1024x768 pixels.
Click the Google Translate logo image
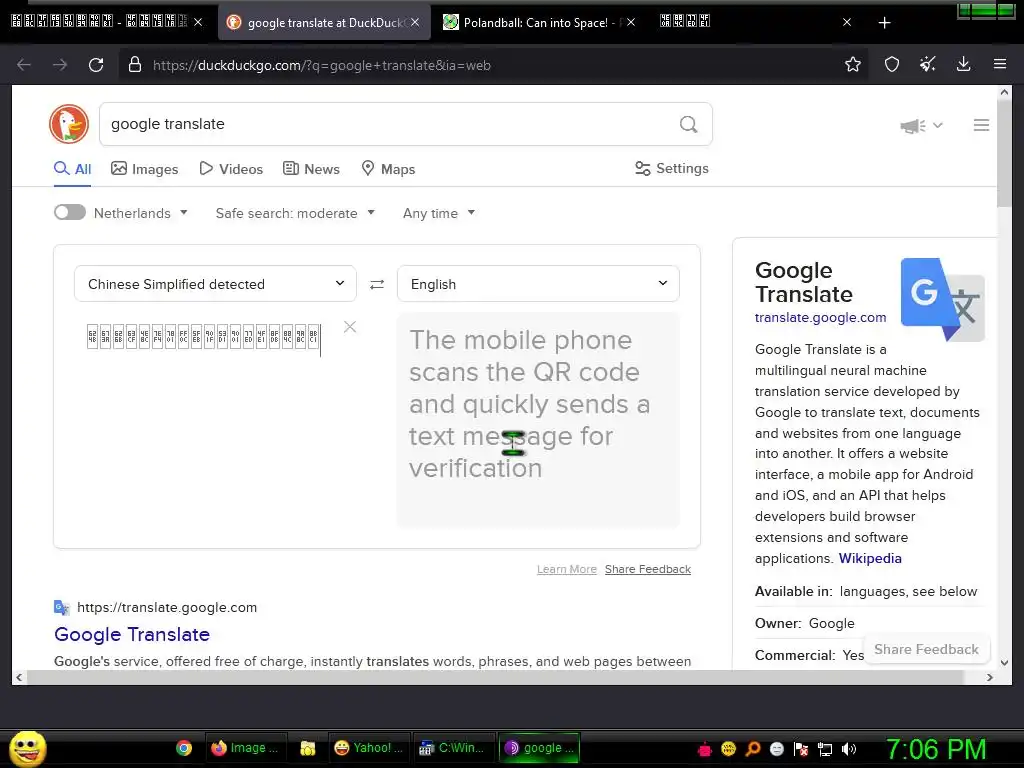942,299
